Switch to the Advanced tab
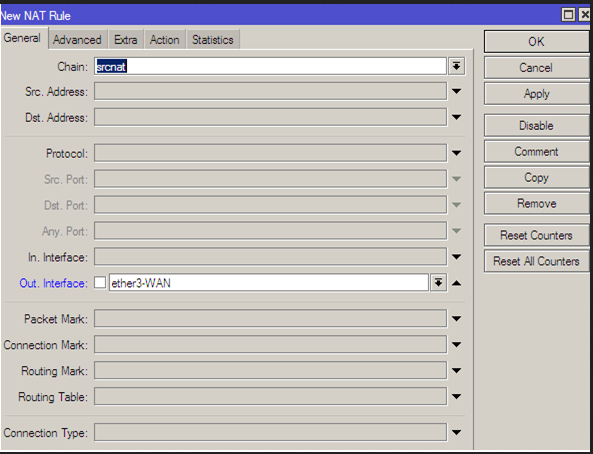This screenshot has height=454, width=593. coord(78,40)
